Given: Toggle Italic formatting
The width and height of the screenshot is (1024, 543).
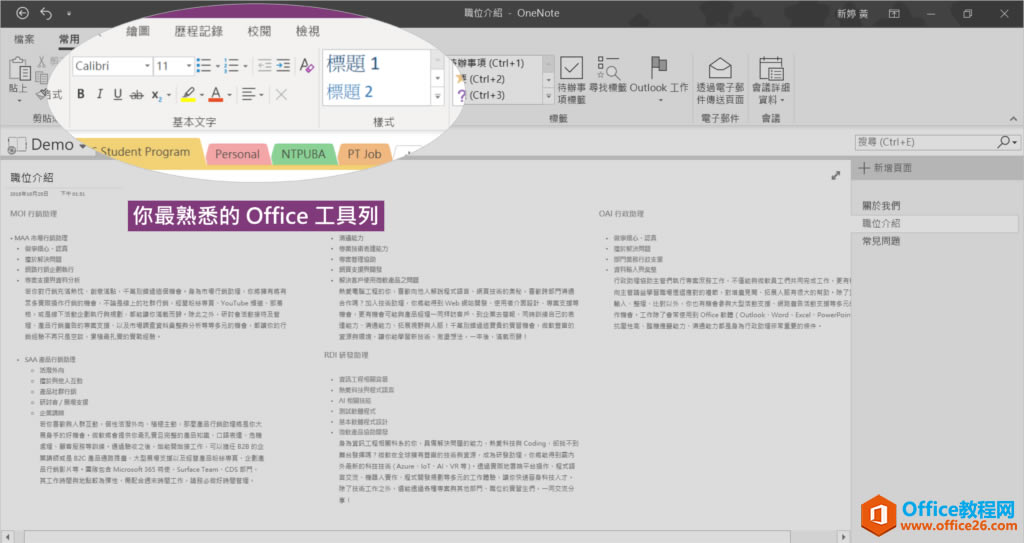Looking at the screenshot, I should [99, 94].
